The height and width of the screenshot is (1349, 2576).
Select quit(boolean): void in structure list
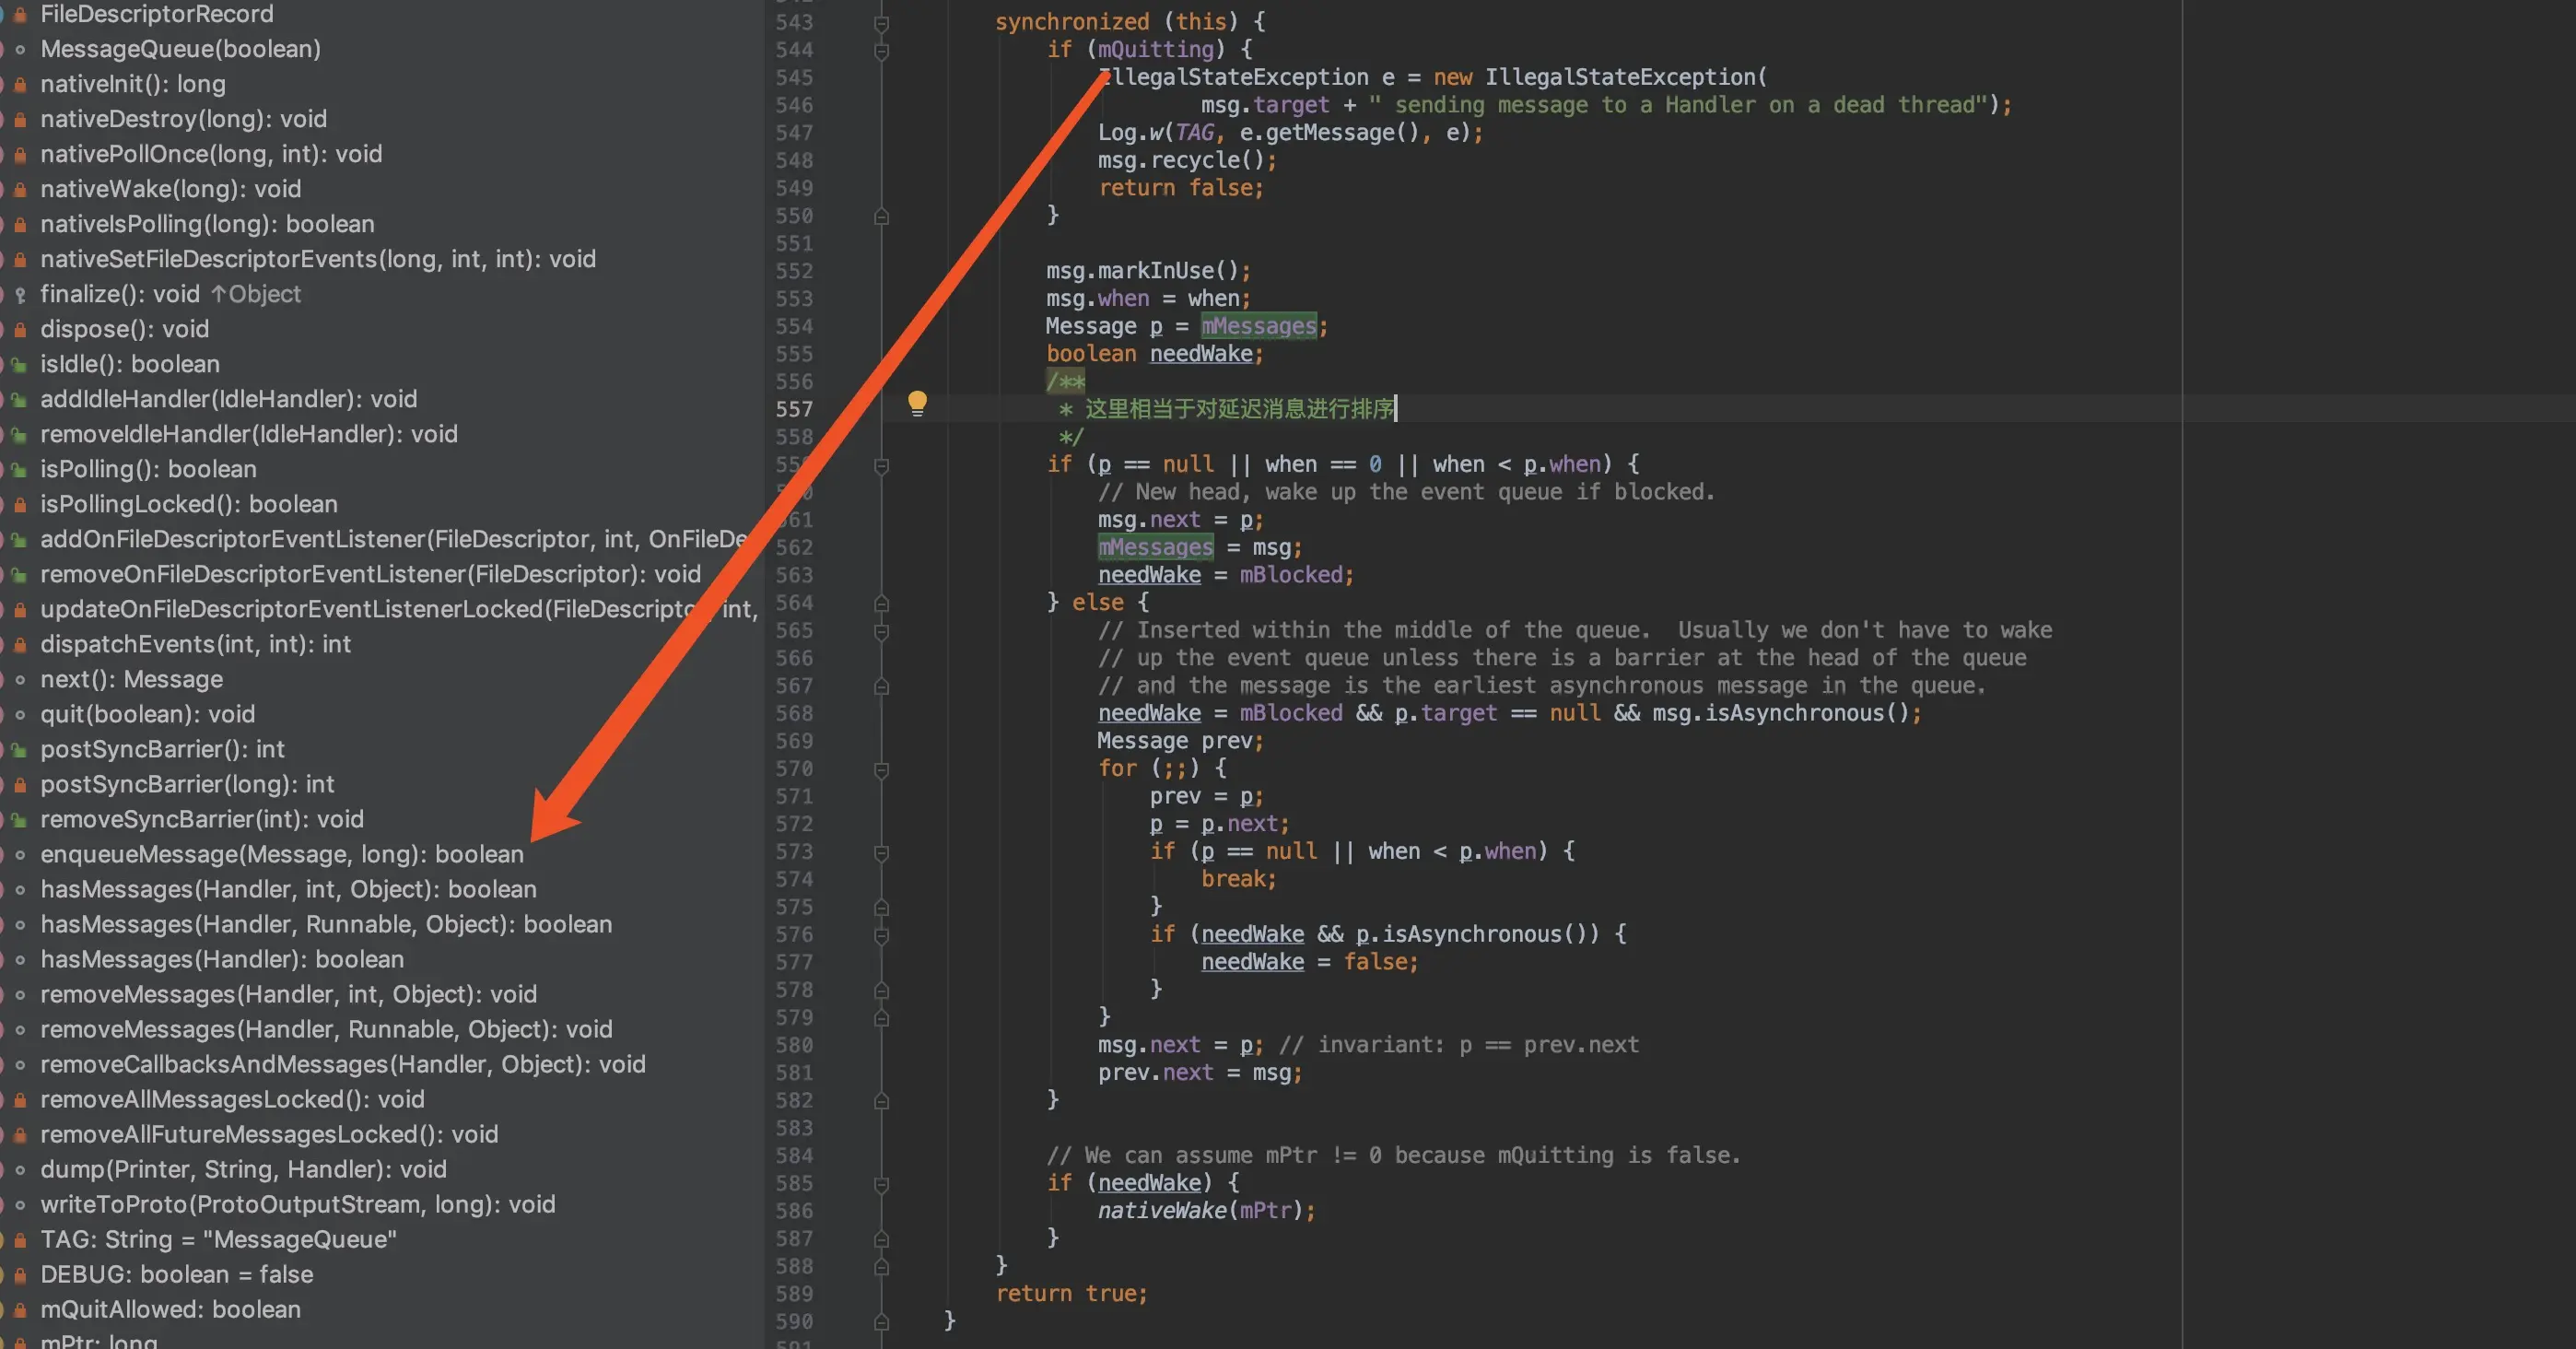[x=147, y=714]
